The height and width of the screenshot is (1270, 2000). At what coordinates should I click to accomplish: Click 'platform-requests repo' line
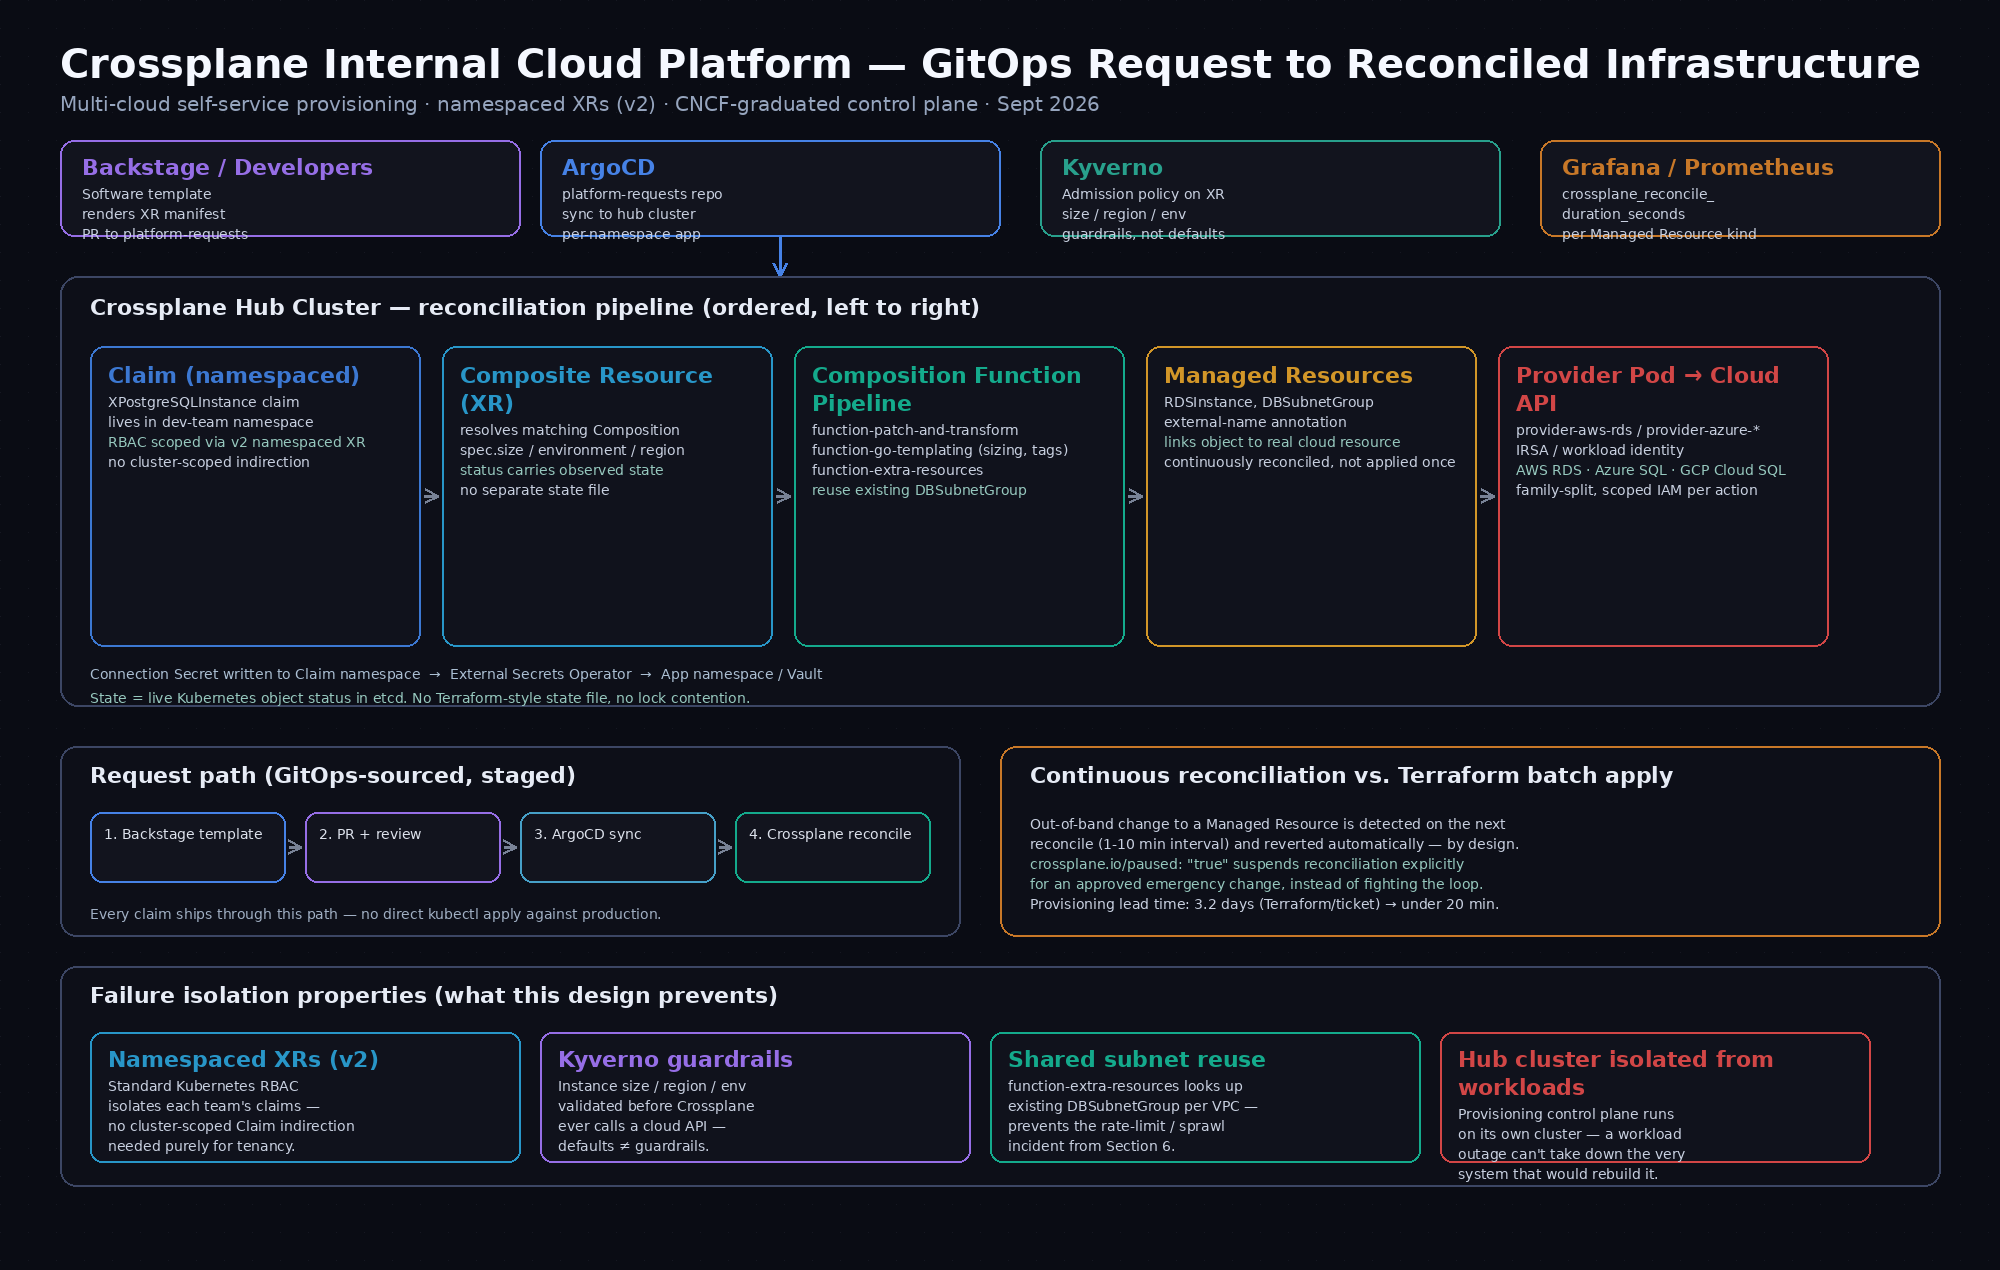[642, 194]
